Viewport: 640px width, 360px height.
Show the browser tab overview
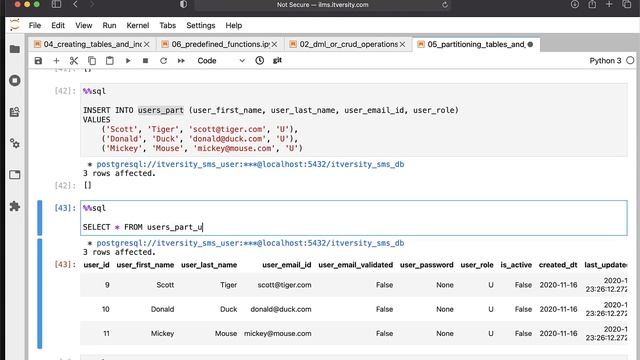click(x=627, y=4)
